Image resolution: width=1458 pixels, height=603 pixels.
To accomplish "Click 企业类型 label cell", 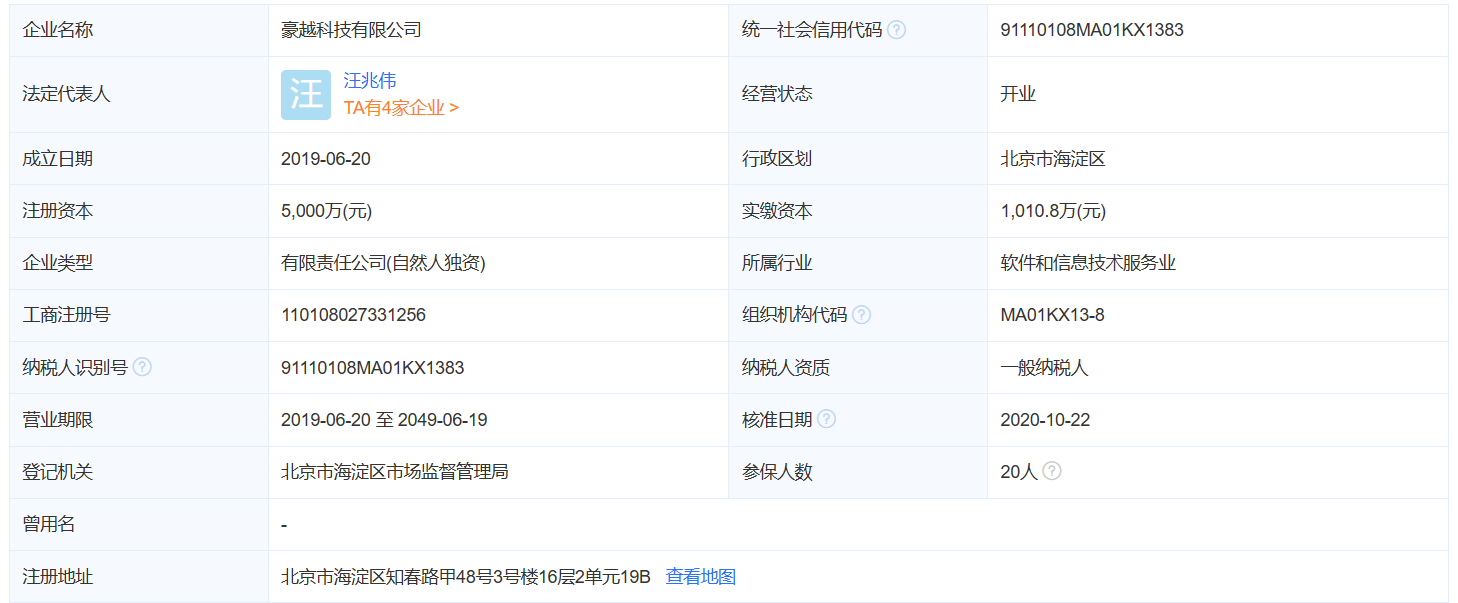I will [139, 263].
